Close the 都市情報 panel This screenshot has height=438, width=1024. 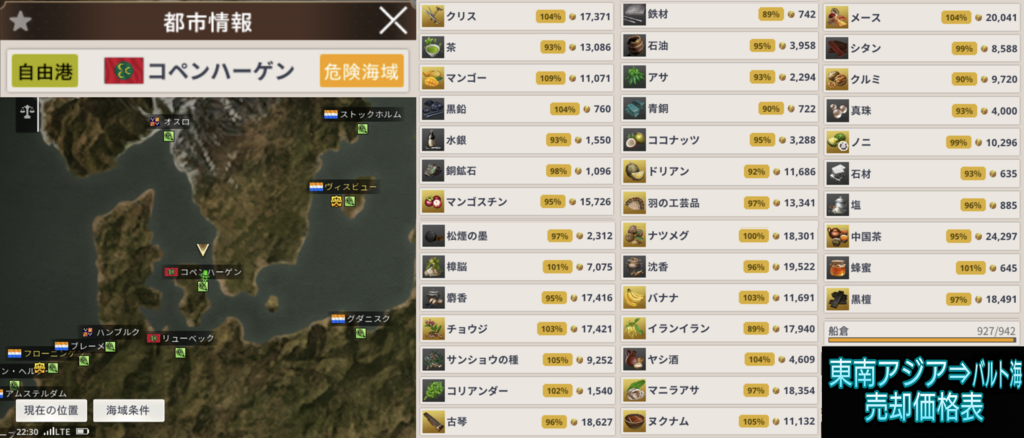pyautogui.click(x=393, y=22)
